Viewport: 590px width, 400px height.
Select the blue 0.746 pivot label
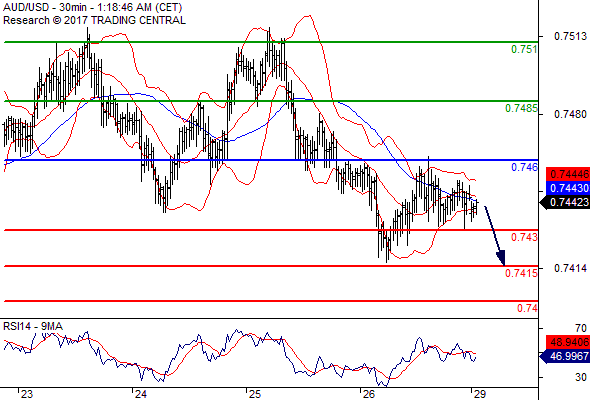524,167
